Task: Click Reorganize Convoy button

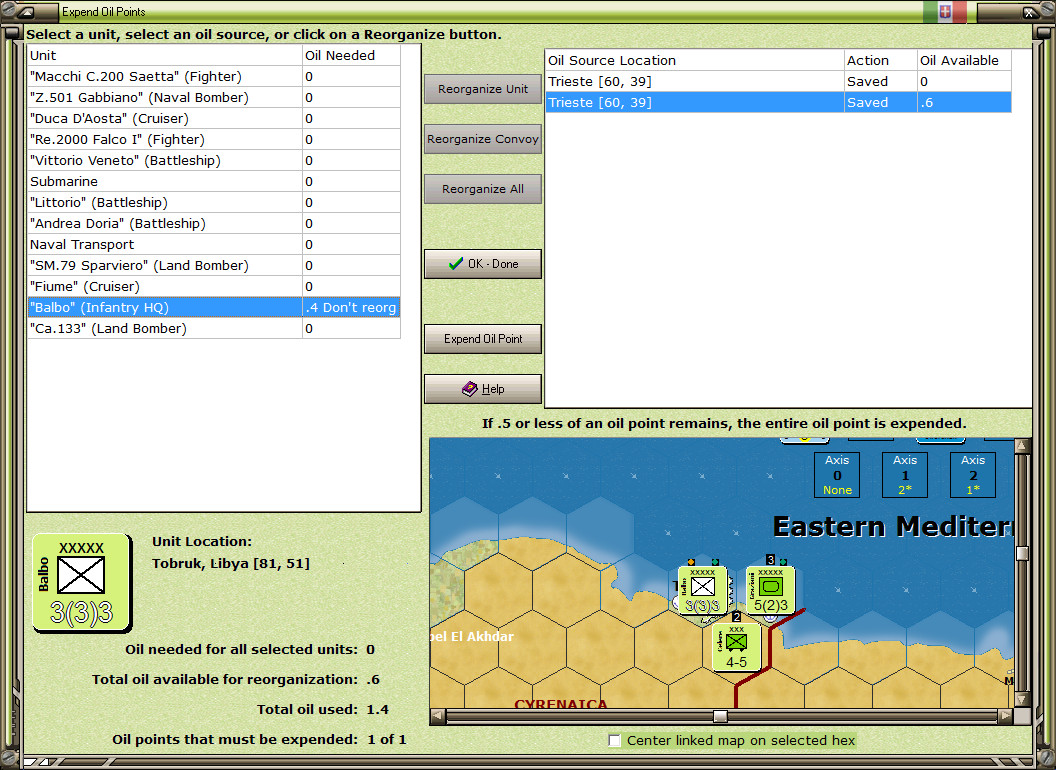Action: (483, 139)
